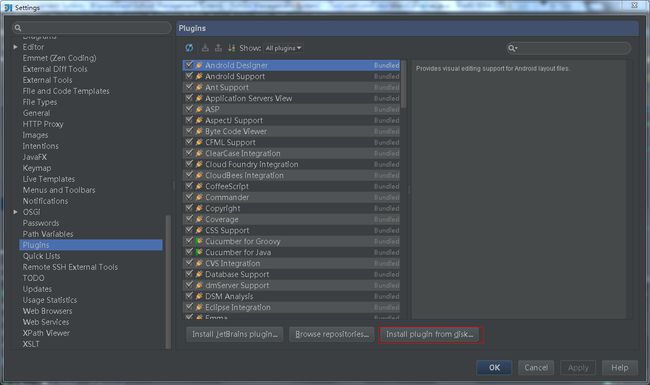Screen dimensions: 650x385
Task: Toggle the Application Servers View checkbox
Action: (189, 98)
